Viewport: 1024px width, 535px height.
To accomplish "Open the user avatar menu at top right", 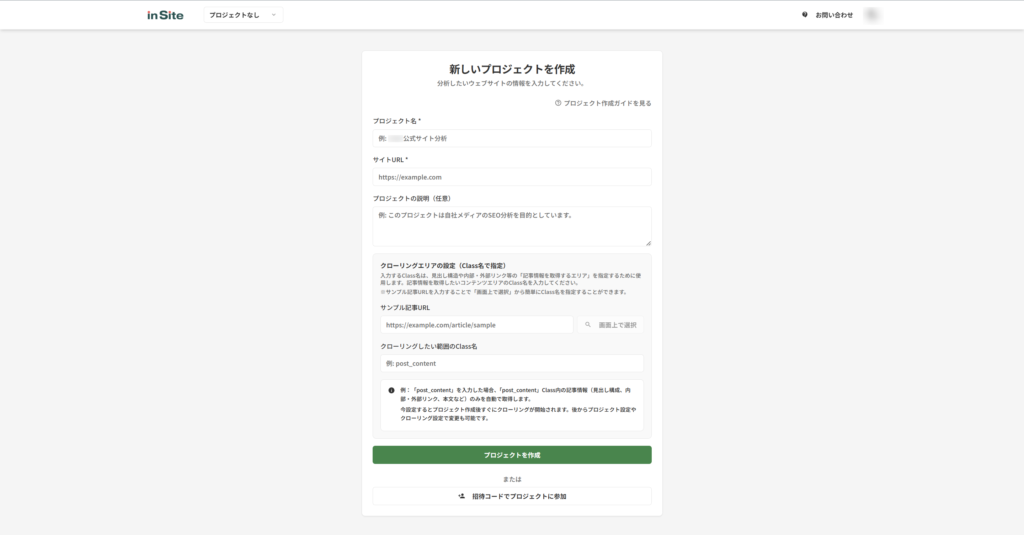I will [x=873, y=15].
